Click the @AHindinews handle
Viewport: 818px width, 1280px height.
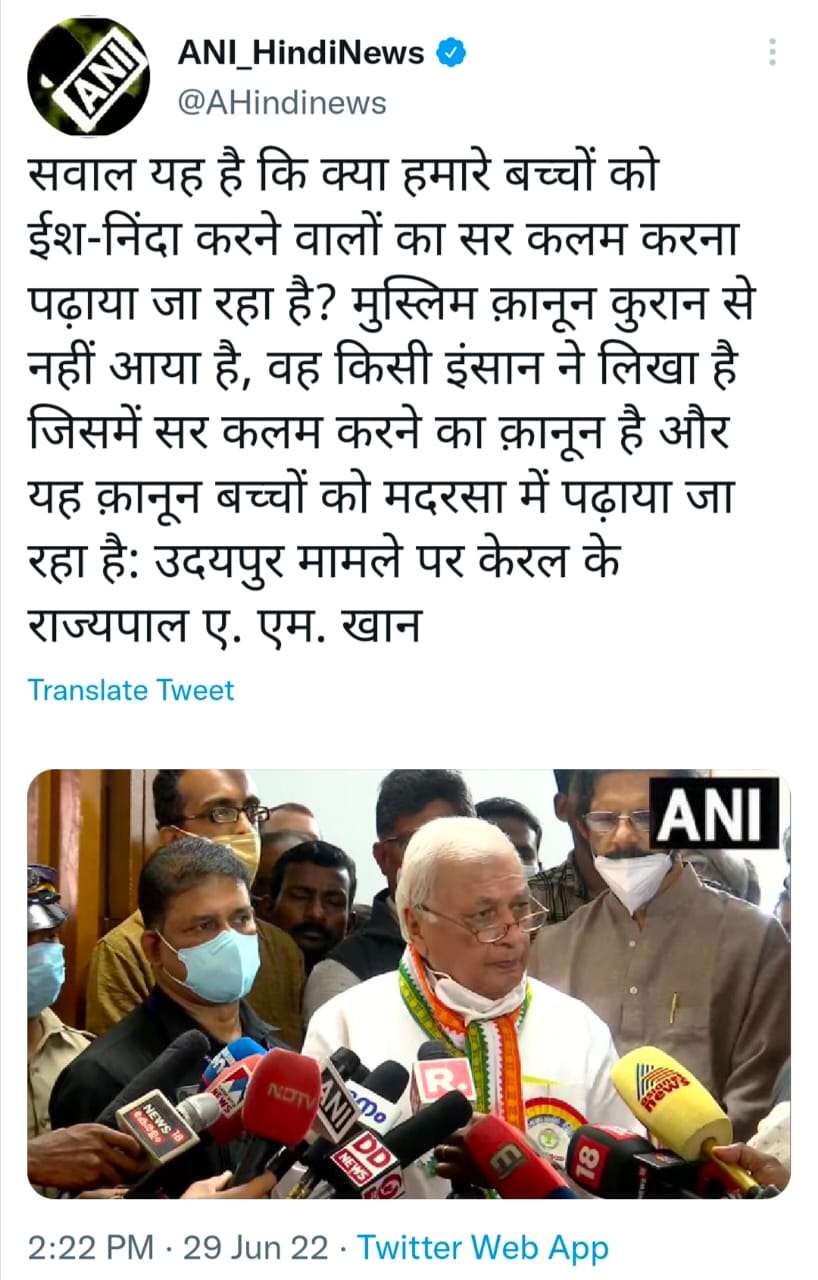click(x=282, y=101)
